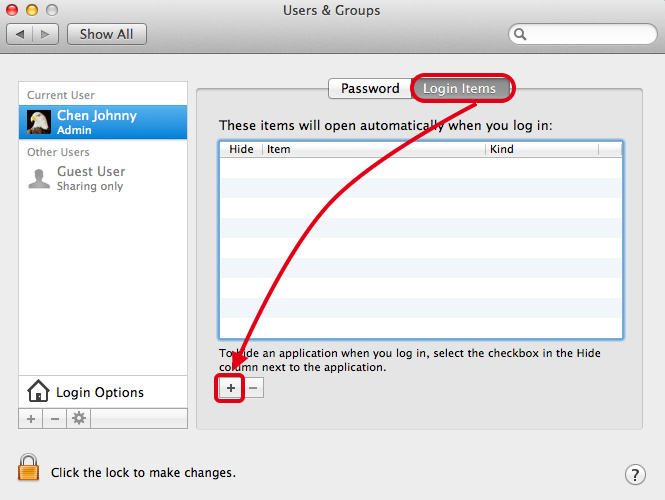Remove user with minus under user list
Screen dimensions: 665x500
coord(55,419)
